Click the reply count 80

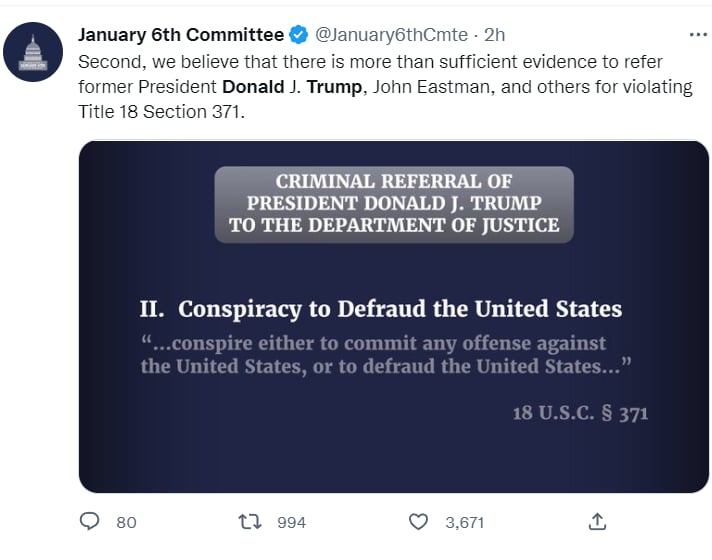(x=126, y=522)
